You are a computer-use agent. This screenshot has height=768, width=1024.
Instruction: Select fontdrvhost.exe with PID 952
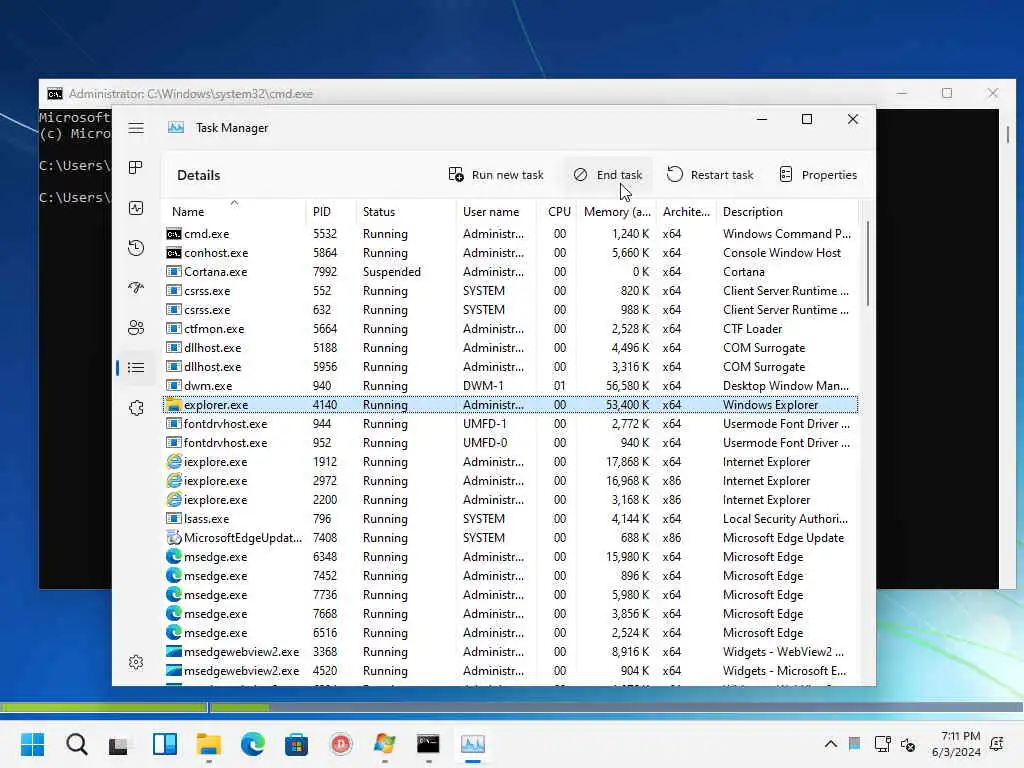tap(510, 443)
